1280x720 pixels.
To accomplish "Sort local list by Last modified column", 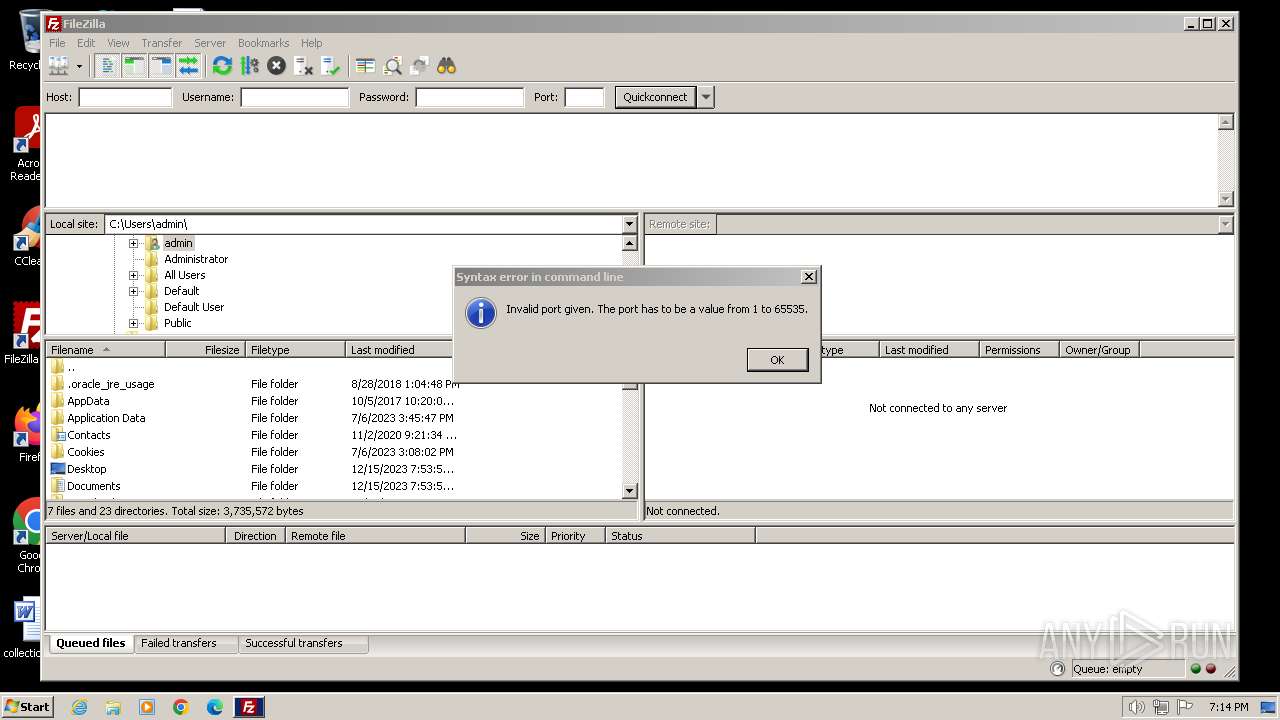I will click(399, 350).
